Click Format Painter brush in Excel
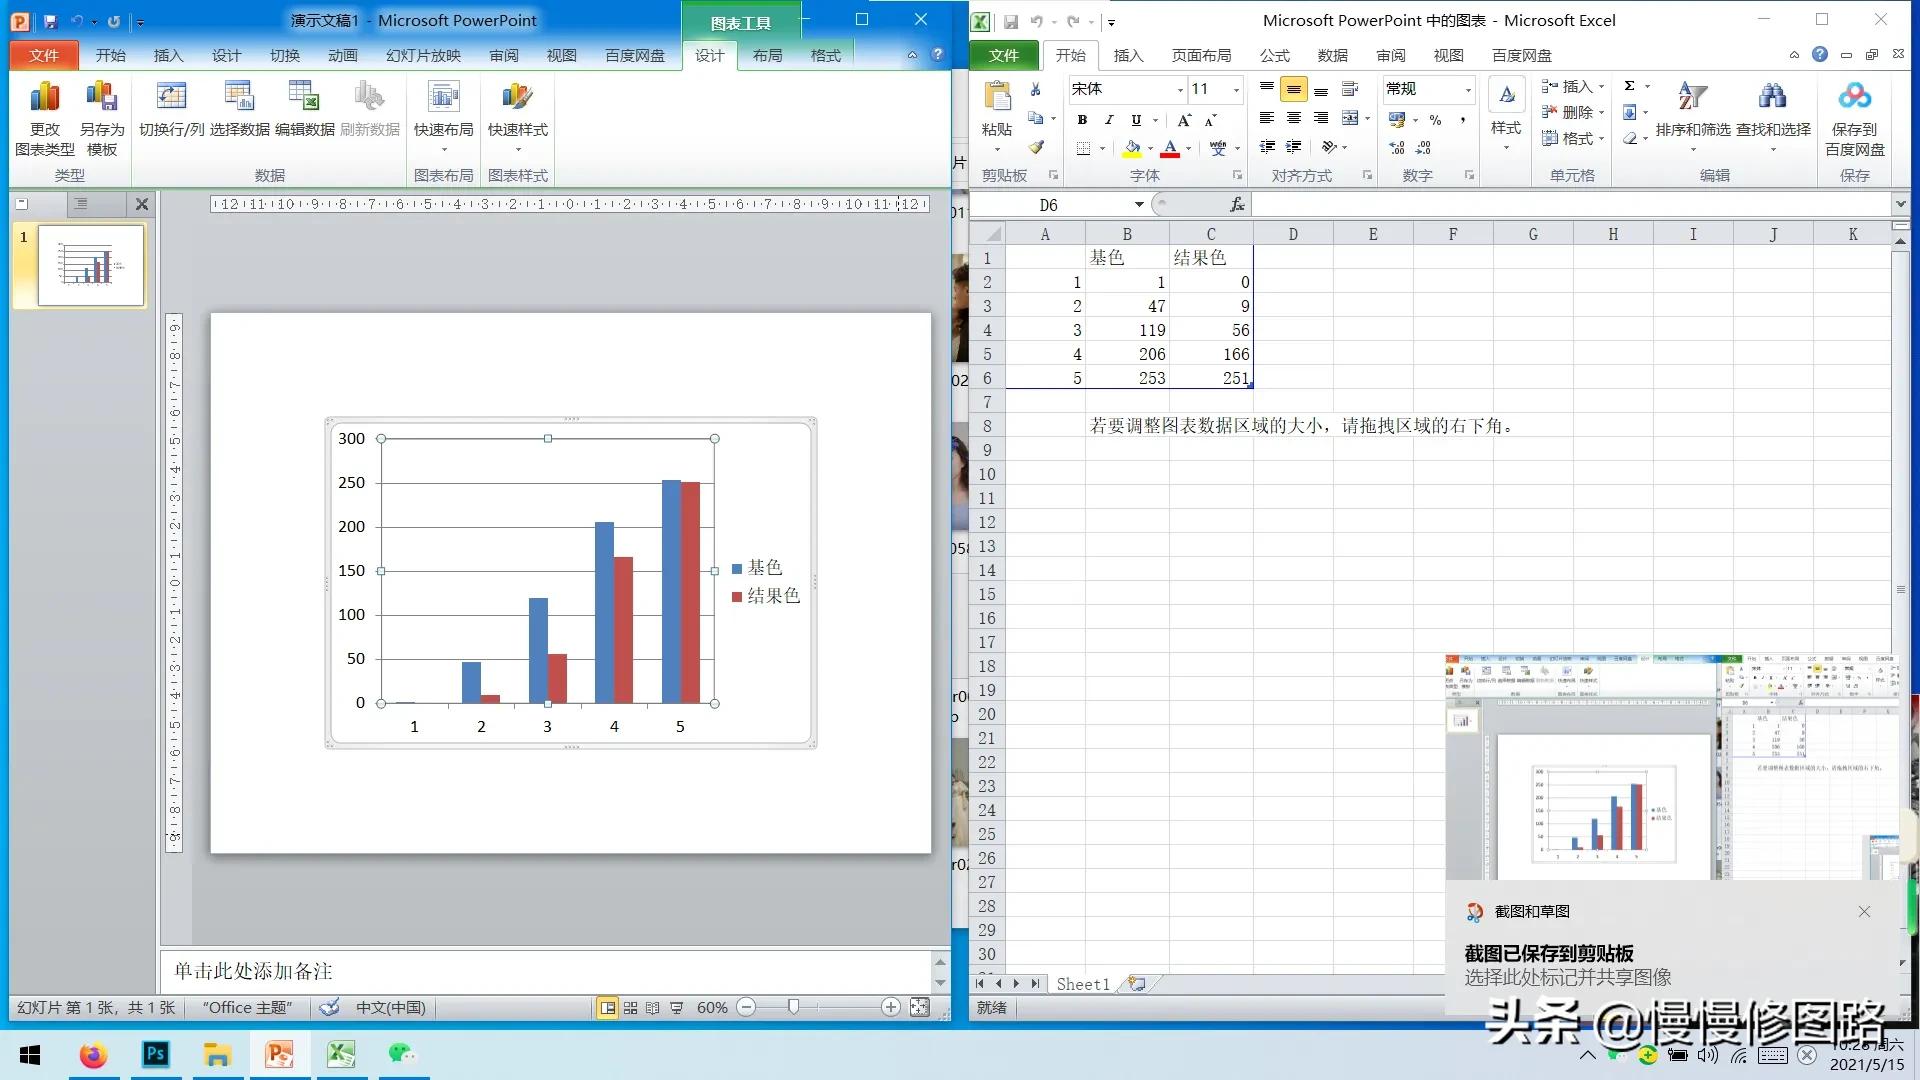The image size is (1920, 1080). [x=1036, y=147]
